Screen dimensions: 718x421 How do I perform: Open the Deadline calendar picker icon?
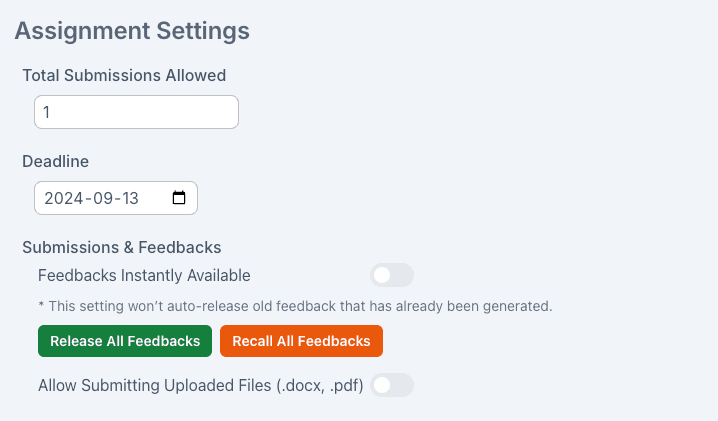click(179, 198)
